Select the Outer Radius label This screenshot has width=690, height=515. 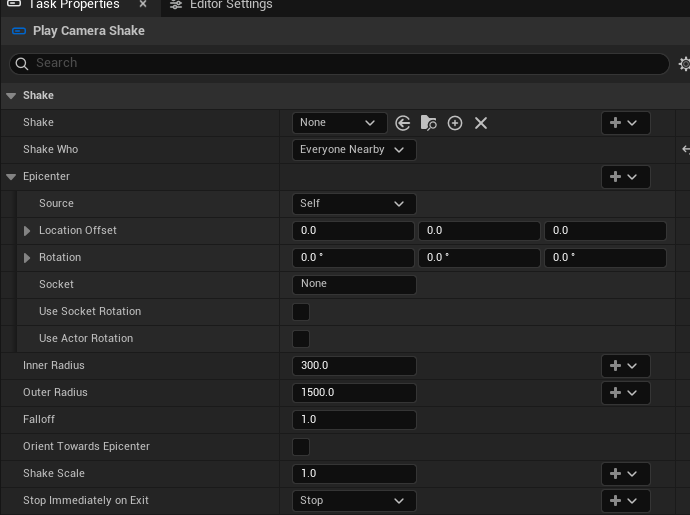[x=55, y=393]
